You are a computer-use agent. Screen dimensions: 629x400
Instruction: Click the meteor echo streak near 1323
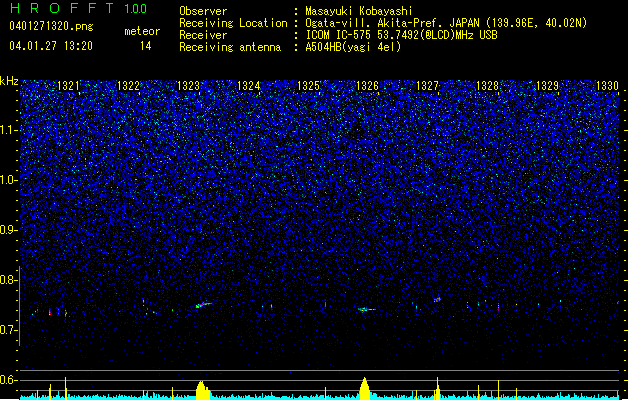click(203, 305)
